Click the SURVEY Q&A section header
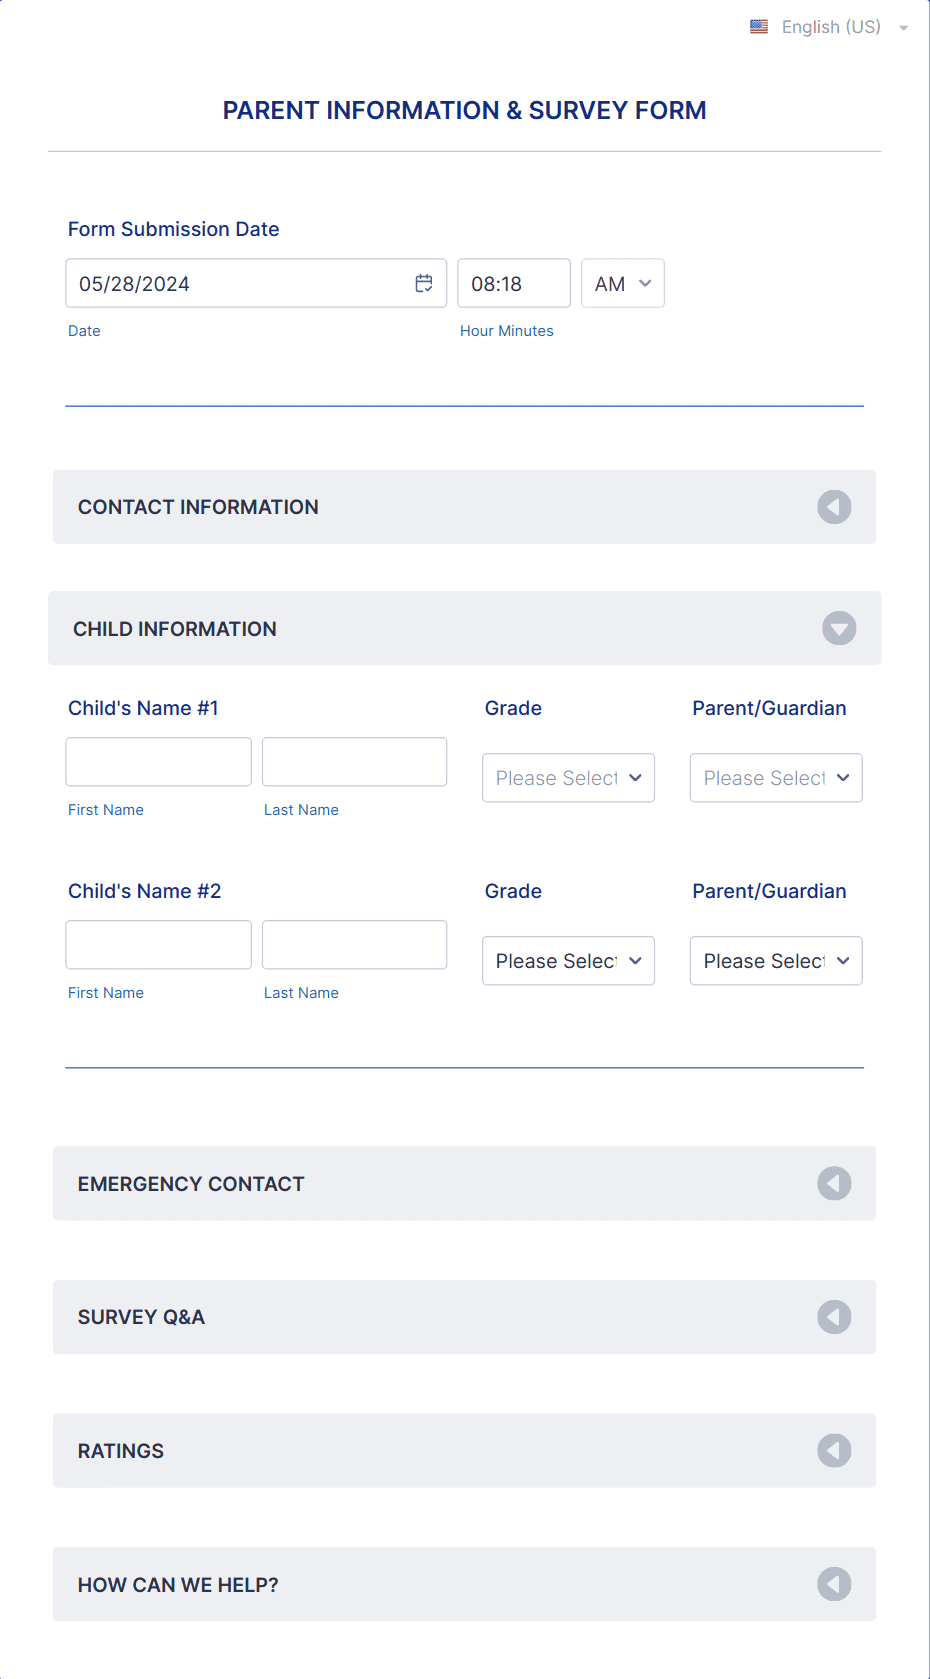Screen dimensions: 930x1679 [141, 1317]
